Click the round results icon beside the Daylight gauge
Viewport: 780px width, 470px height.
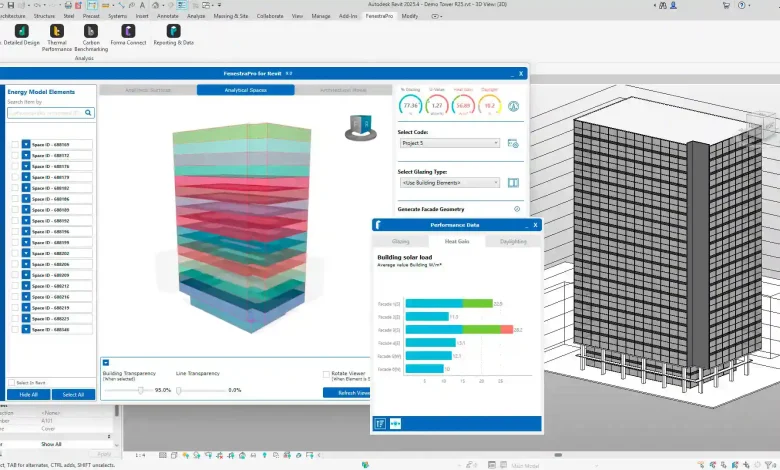(x=513, y=106)
